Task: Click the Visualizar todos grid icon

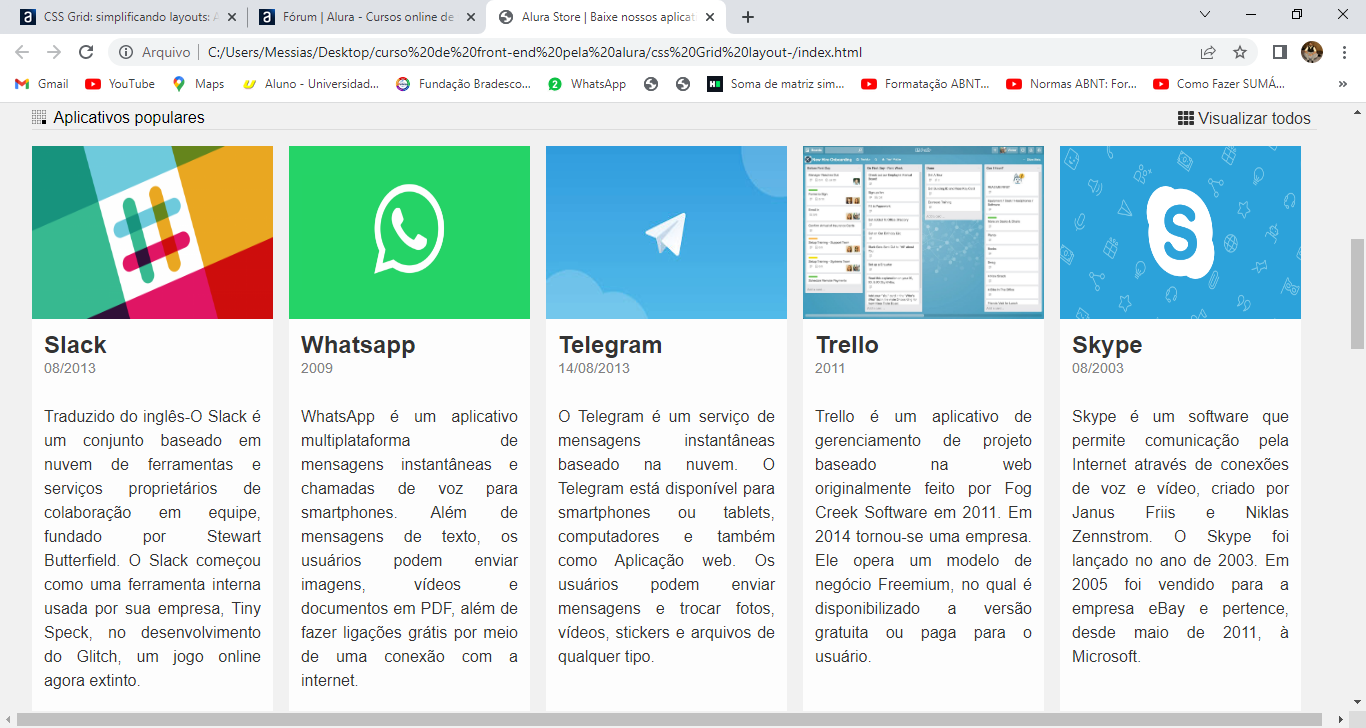Action: pyautogui.click(x=1186, y=118)
